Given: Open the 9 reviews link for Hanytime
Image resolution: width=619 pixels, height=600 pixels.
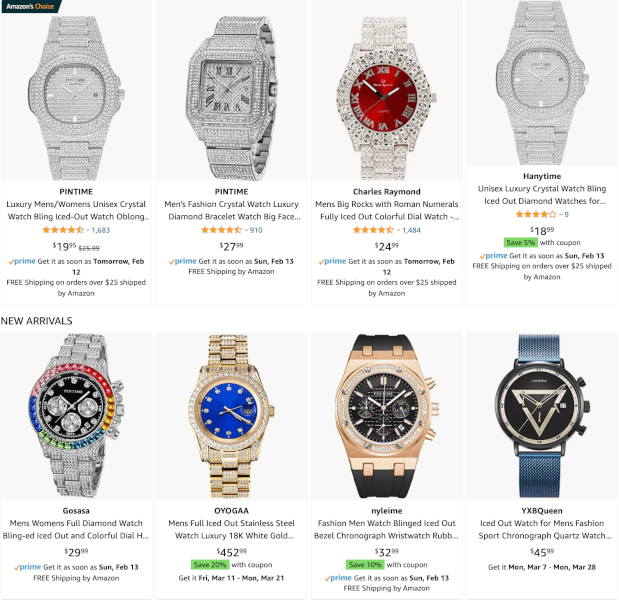Looking at the screenshot, I should click(566, 215).
